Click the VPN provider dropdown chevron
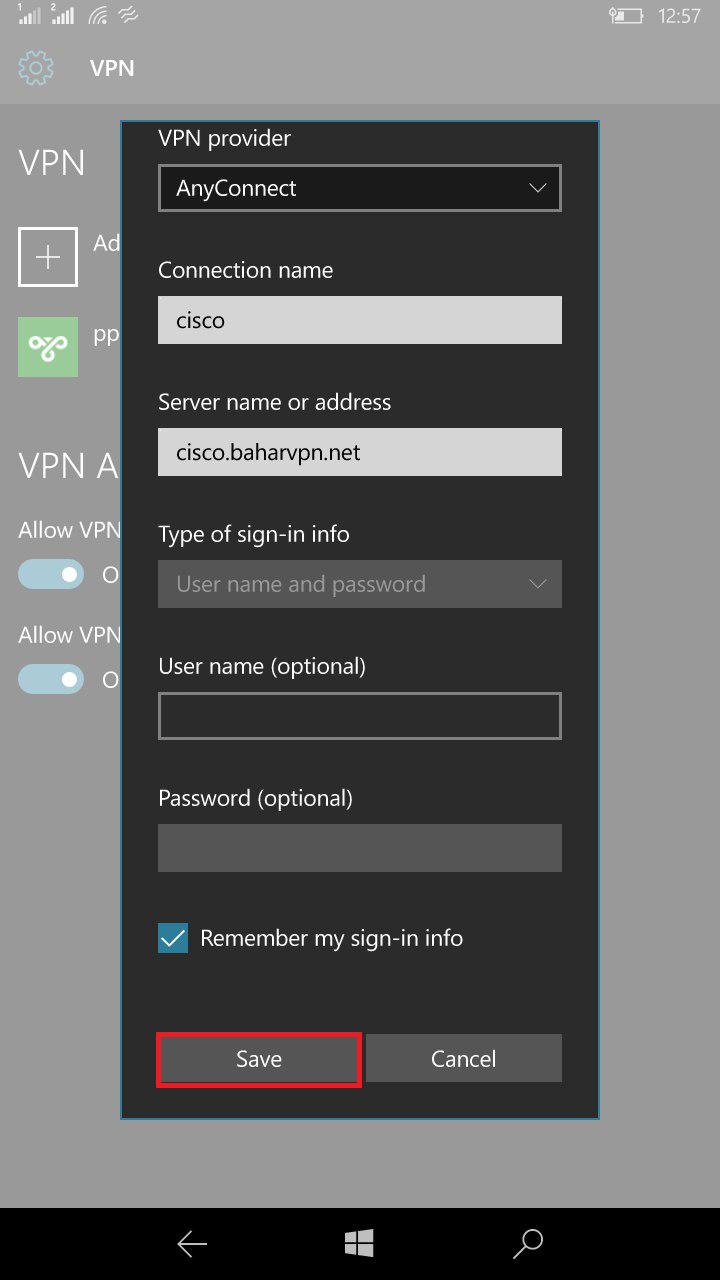Viewport: 720px width, 1280px height. point(537,188)
